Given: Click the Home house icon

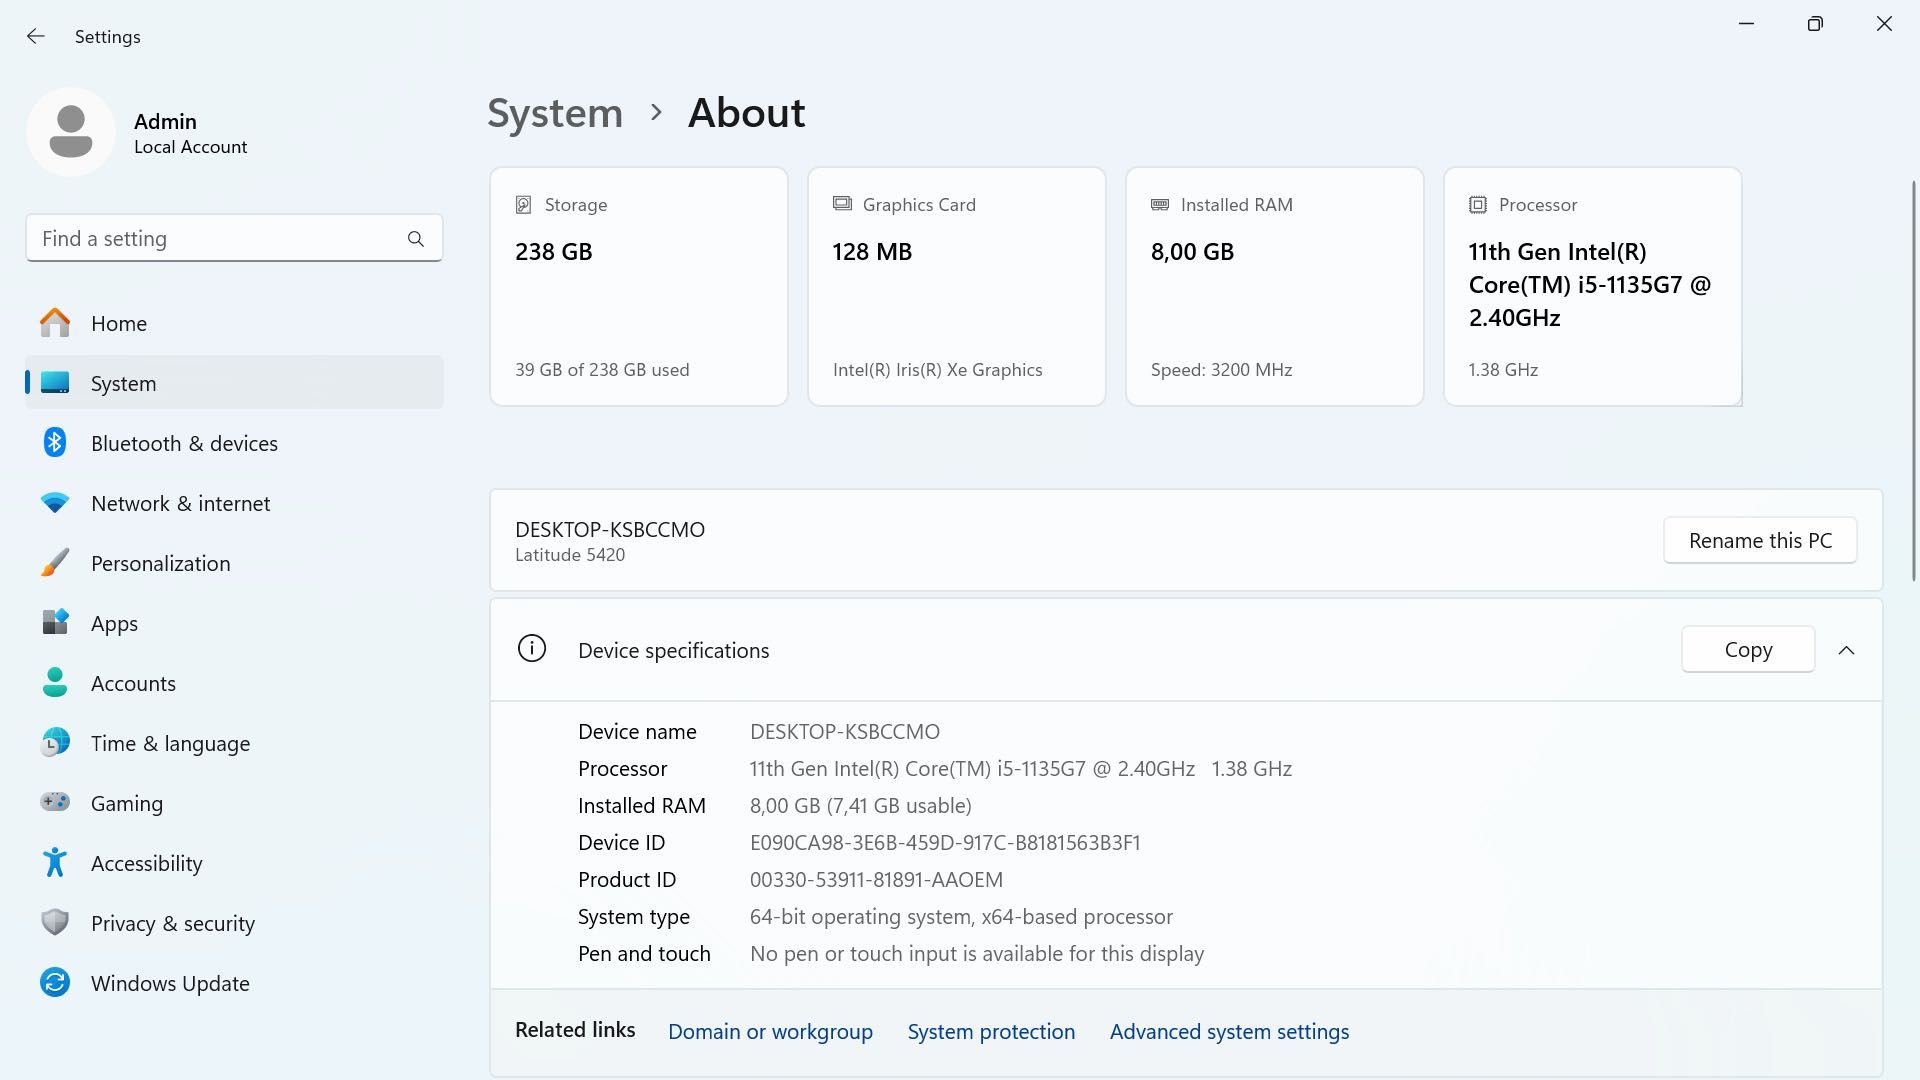Looking at the screenshot, I should 55,323.
